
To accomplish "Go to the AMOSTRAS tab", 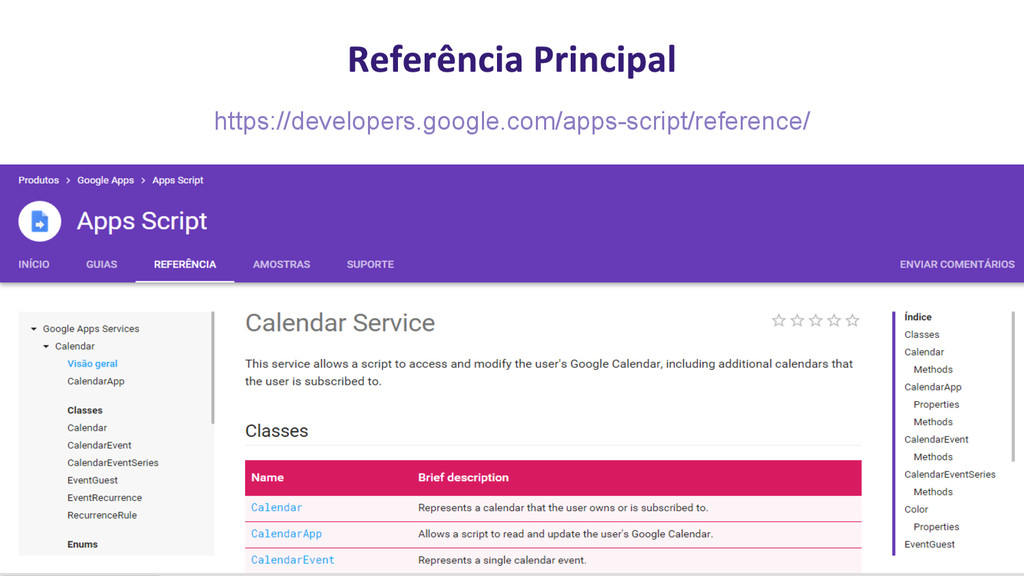I will [x=281, y=264].
